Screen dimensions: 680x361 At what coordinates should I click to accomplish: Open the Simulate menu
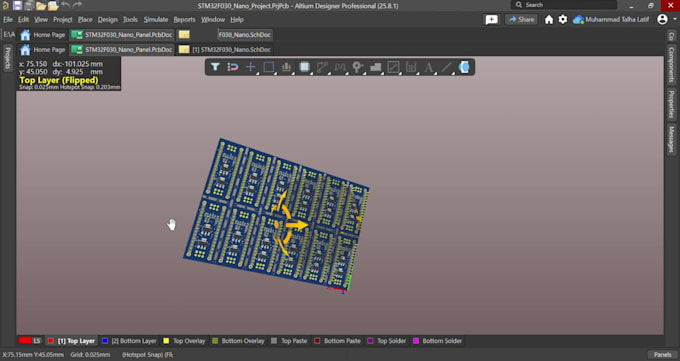click(156, 20)
